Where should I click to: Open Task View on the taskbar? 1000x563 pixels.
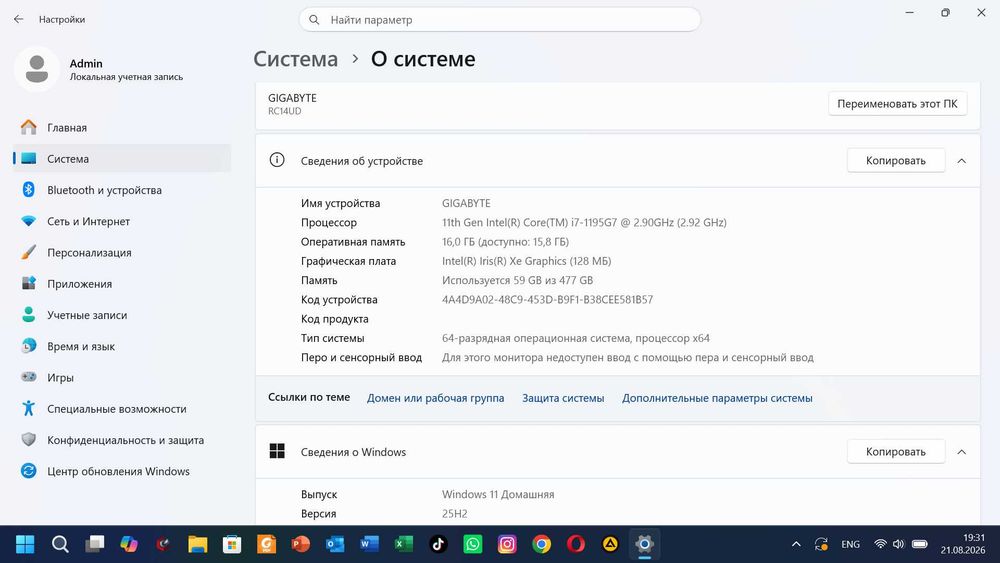coord(94,544)
